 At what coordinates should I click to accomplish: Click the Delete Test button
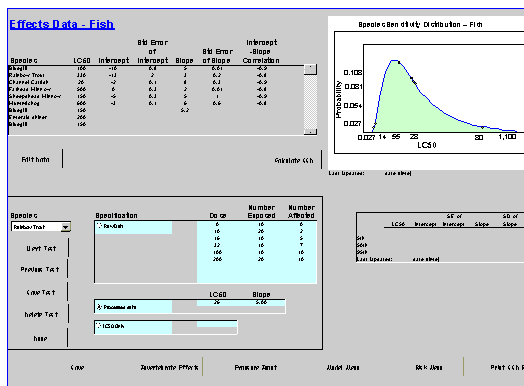coord(41,314)
